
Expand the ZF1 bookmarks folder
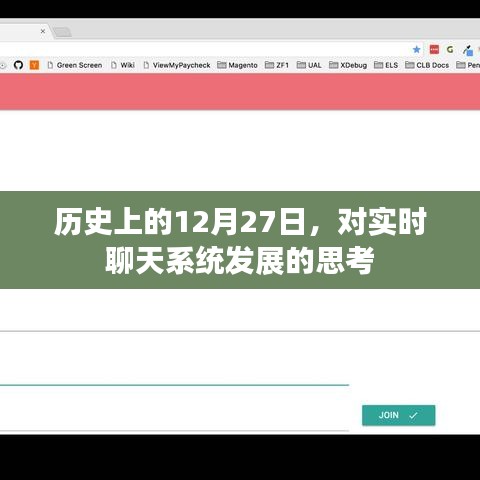click(277, 65)
